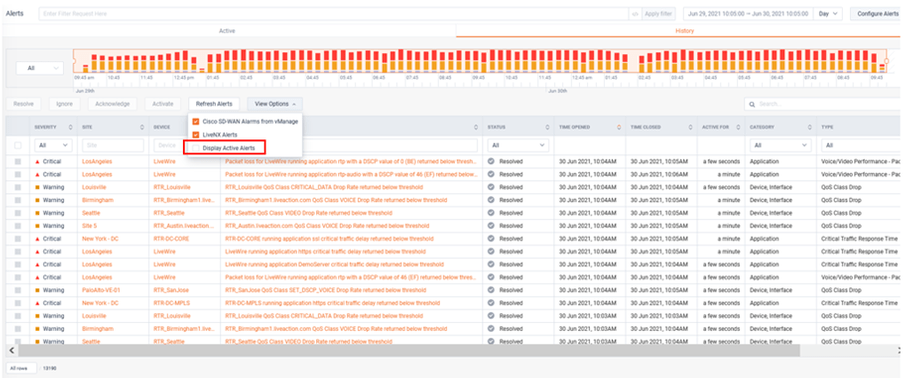Open the RTR_Austin.liveaction device link
This screenshot has width=906, height=378.
coord(184,226)
